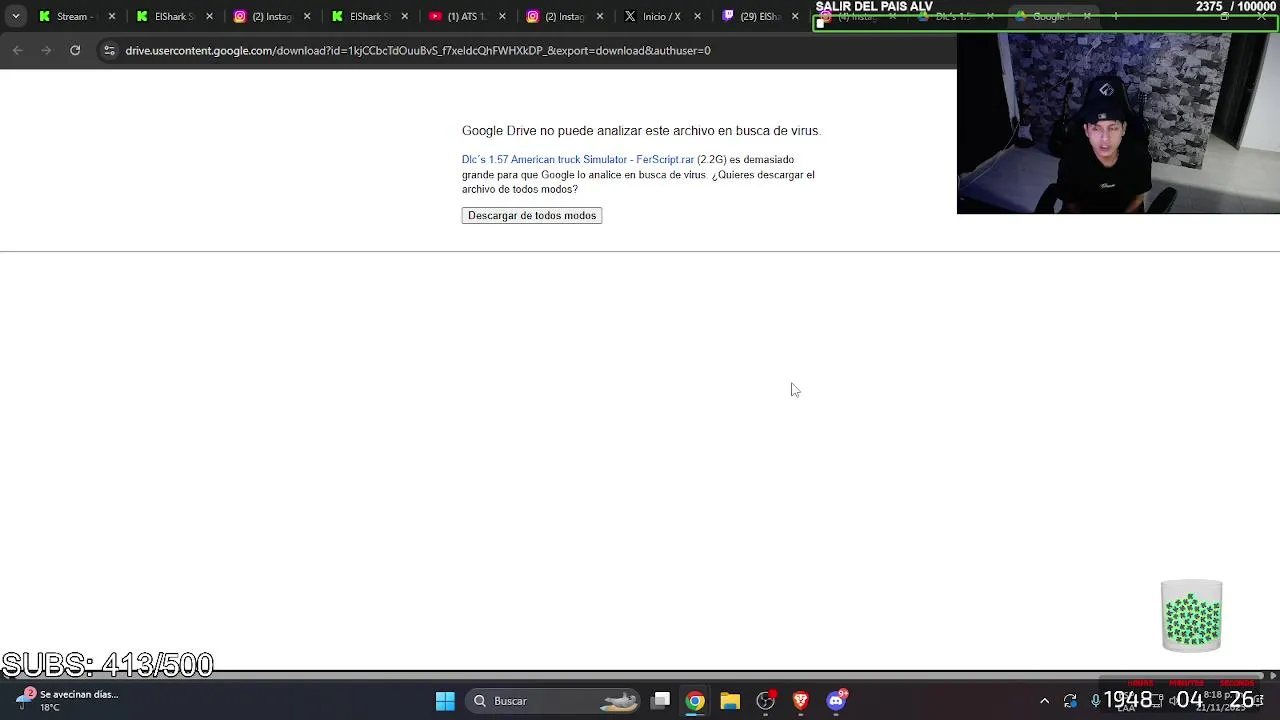Screen dimensions: 1280x720
Task: Reload the Google Drive download page
Action: [x=75, y=50]
